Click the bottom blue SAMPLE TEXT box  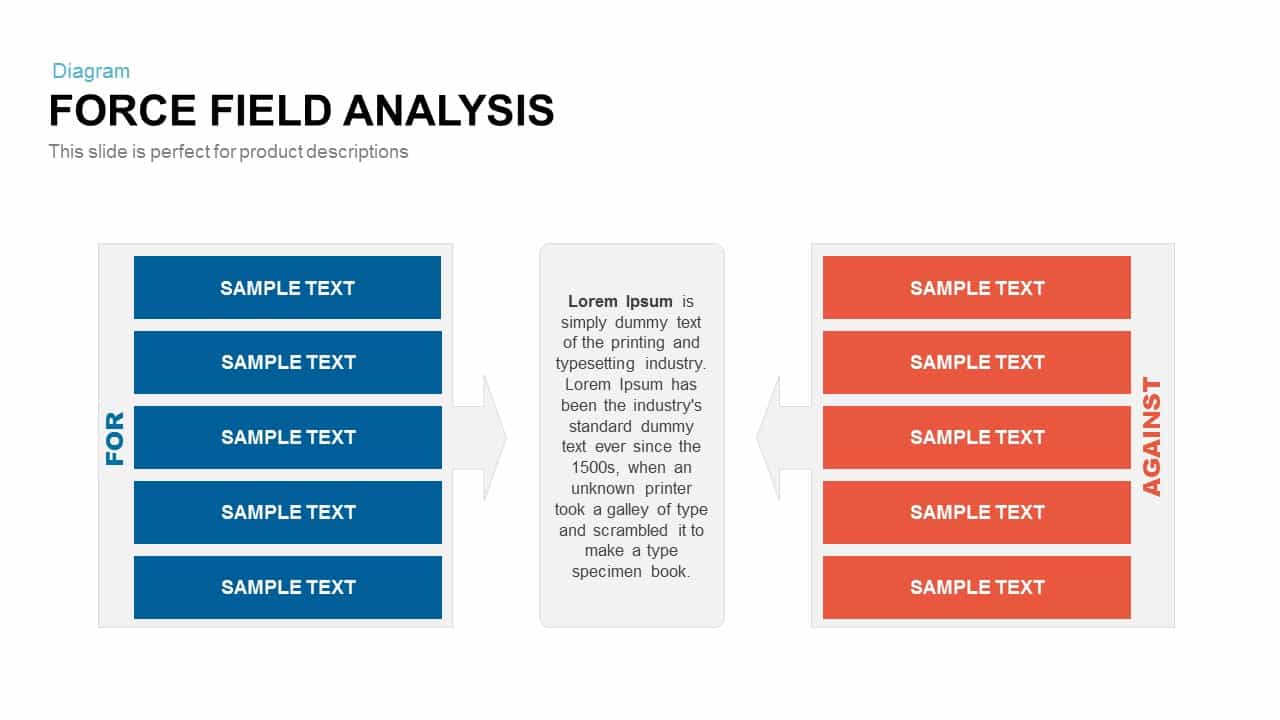[x=287, y=587]
